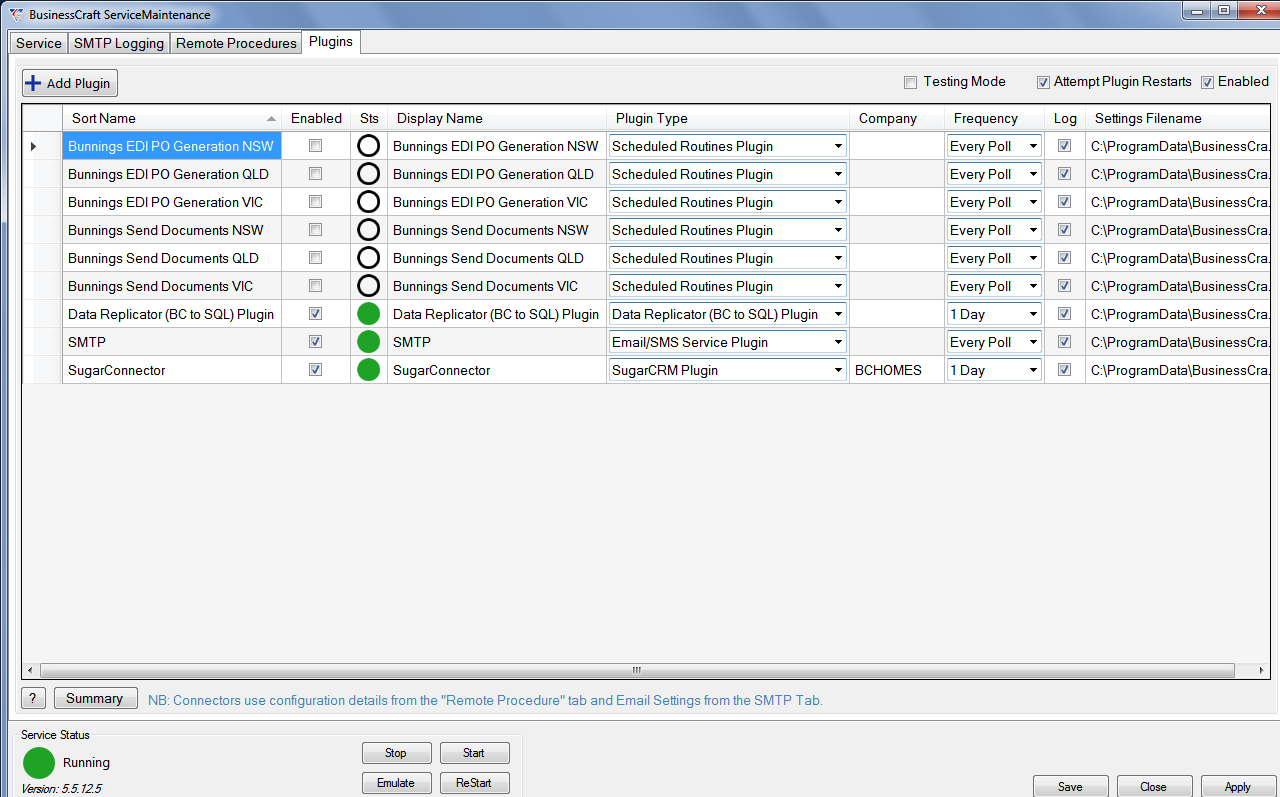Click the horizontal scrollbar thumb of the grid

[636, 670]
